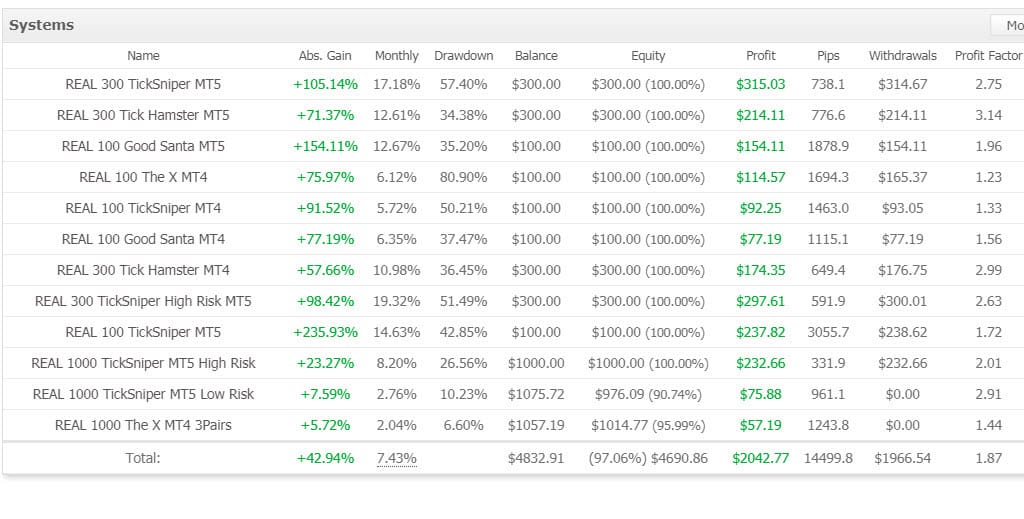
Task: Sort by the Name column header
Action: click(x=143, y=56)
